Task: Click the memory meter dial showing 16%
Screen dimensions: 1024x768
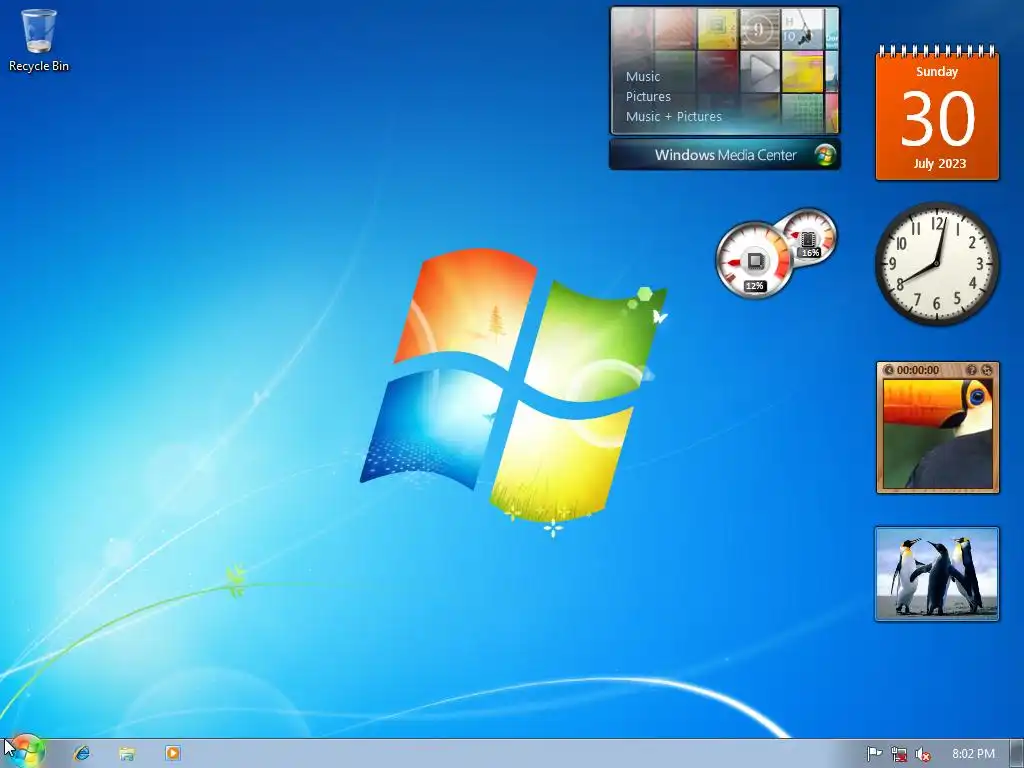Action: point(809,237)
